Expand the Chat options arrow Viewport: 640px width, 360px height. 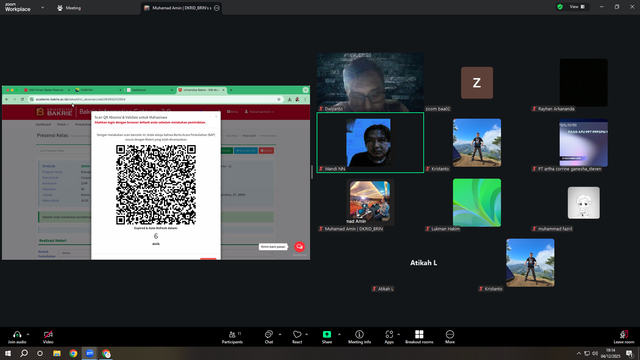(280, 334)
